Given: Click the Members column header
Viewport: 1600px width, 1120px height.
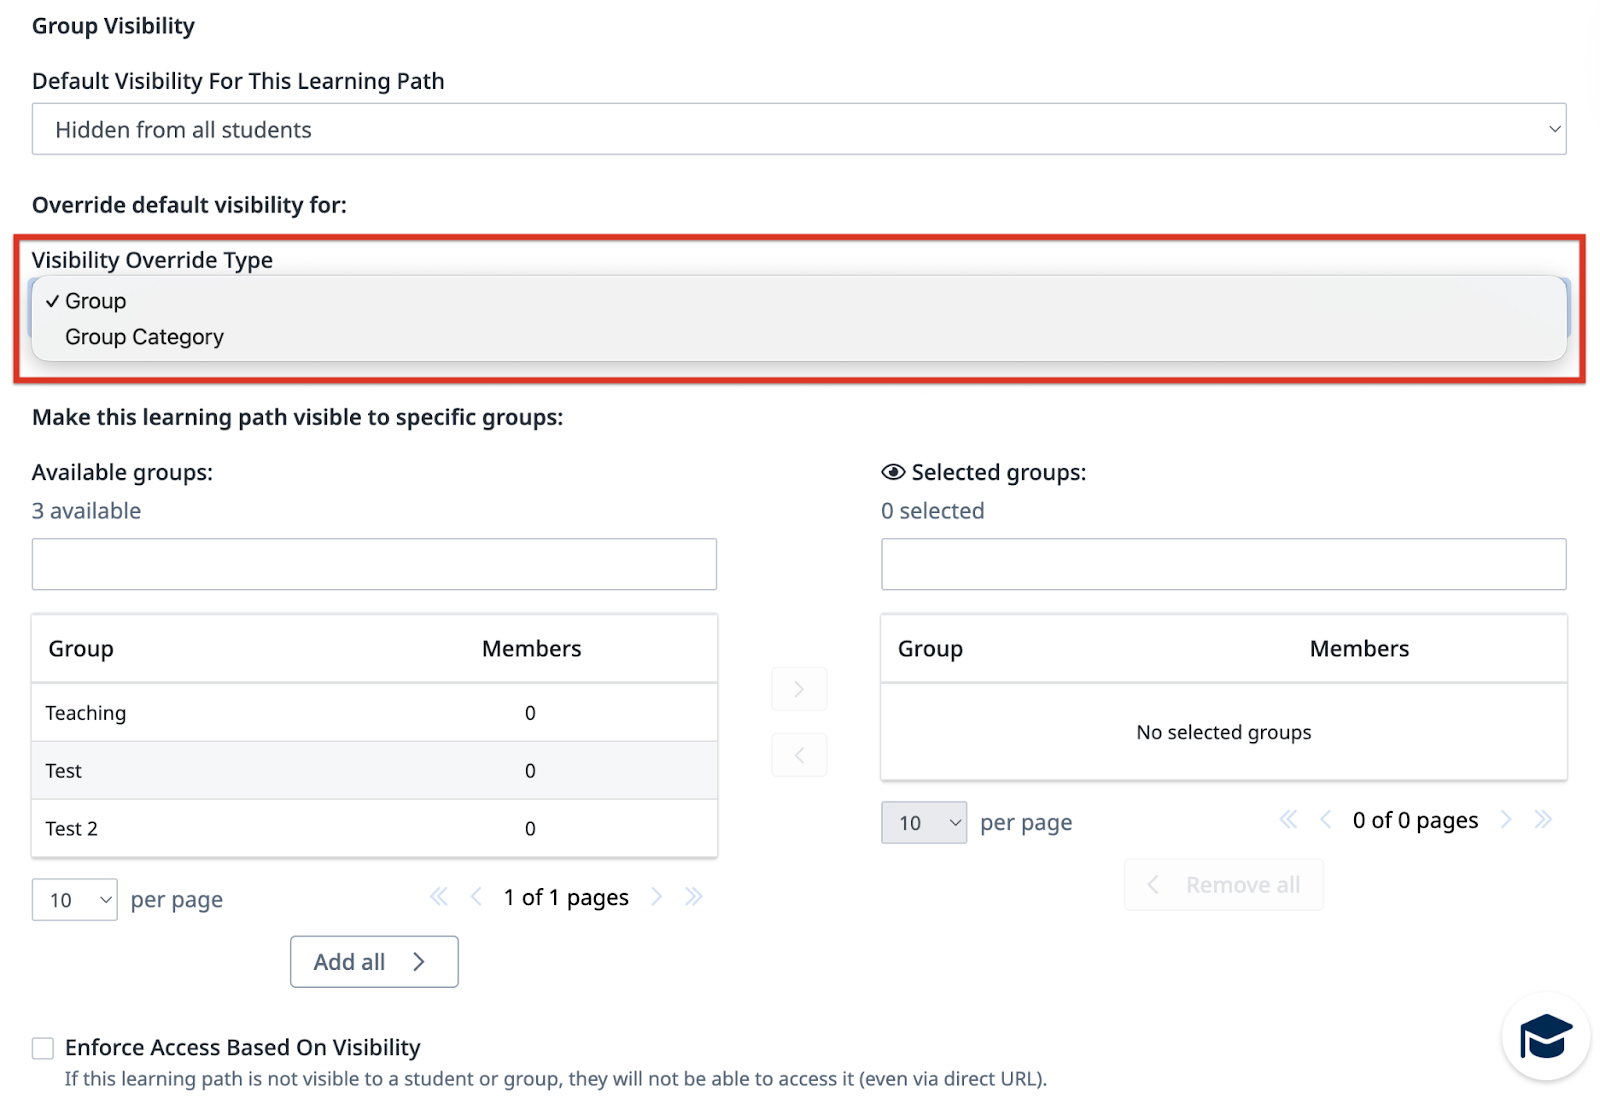Looking at the screenshot, I should [531, 648].
